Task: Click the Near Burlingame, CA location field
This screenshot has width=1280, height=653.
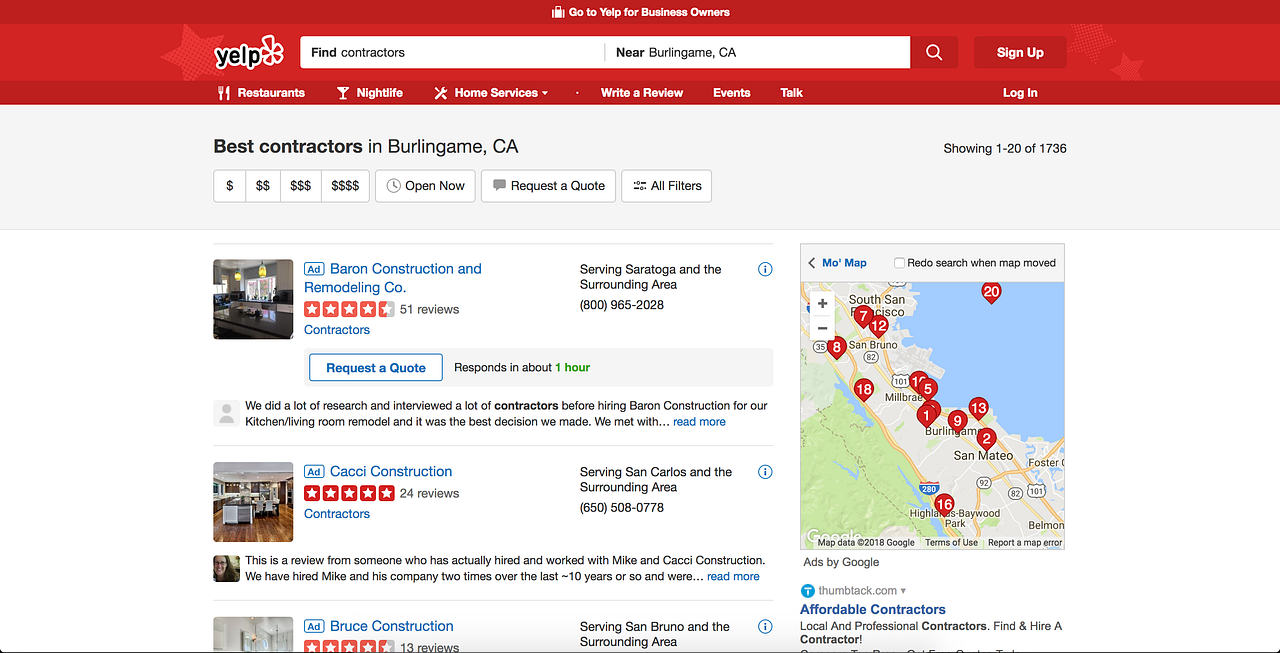Action: pyautogui.click(x=758, y=52)
